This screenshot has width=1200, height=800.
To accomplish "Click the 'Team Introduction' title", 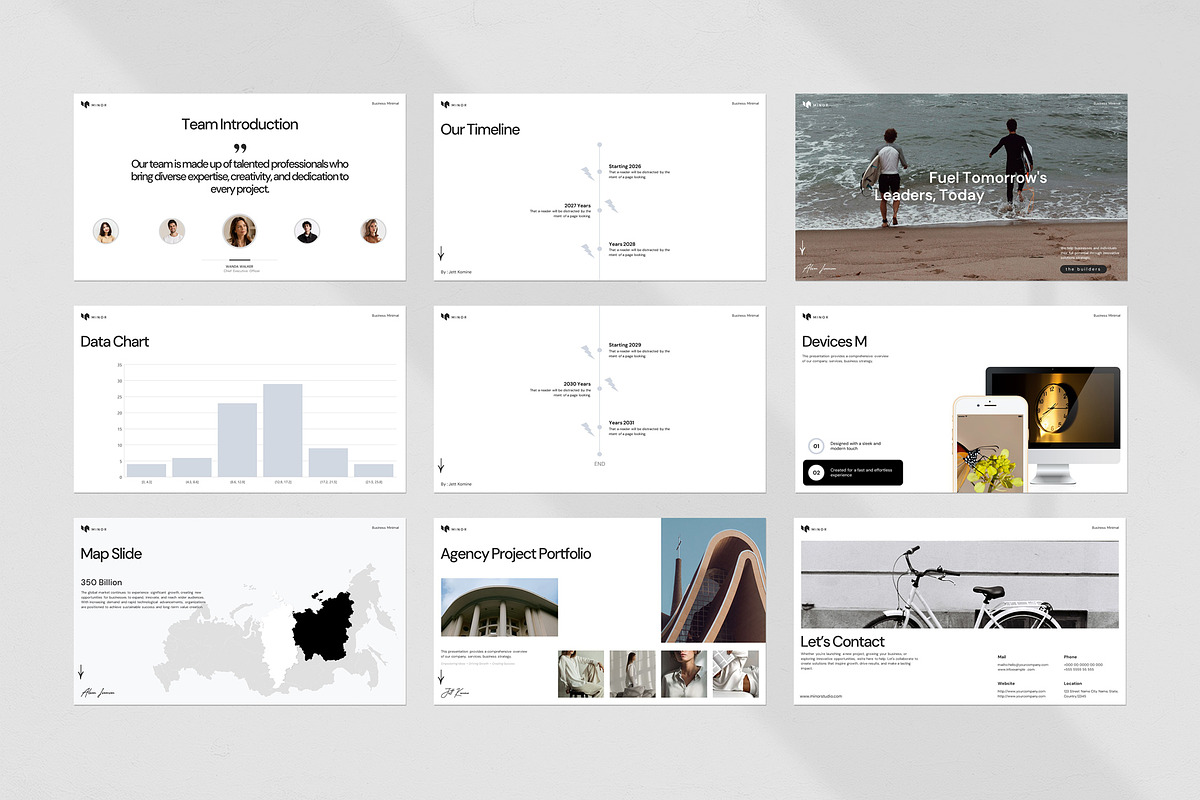I will click(240, 125).
